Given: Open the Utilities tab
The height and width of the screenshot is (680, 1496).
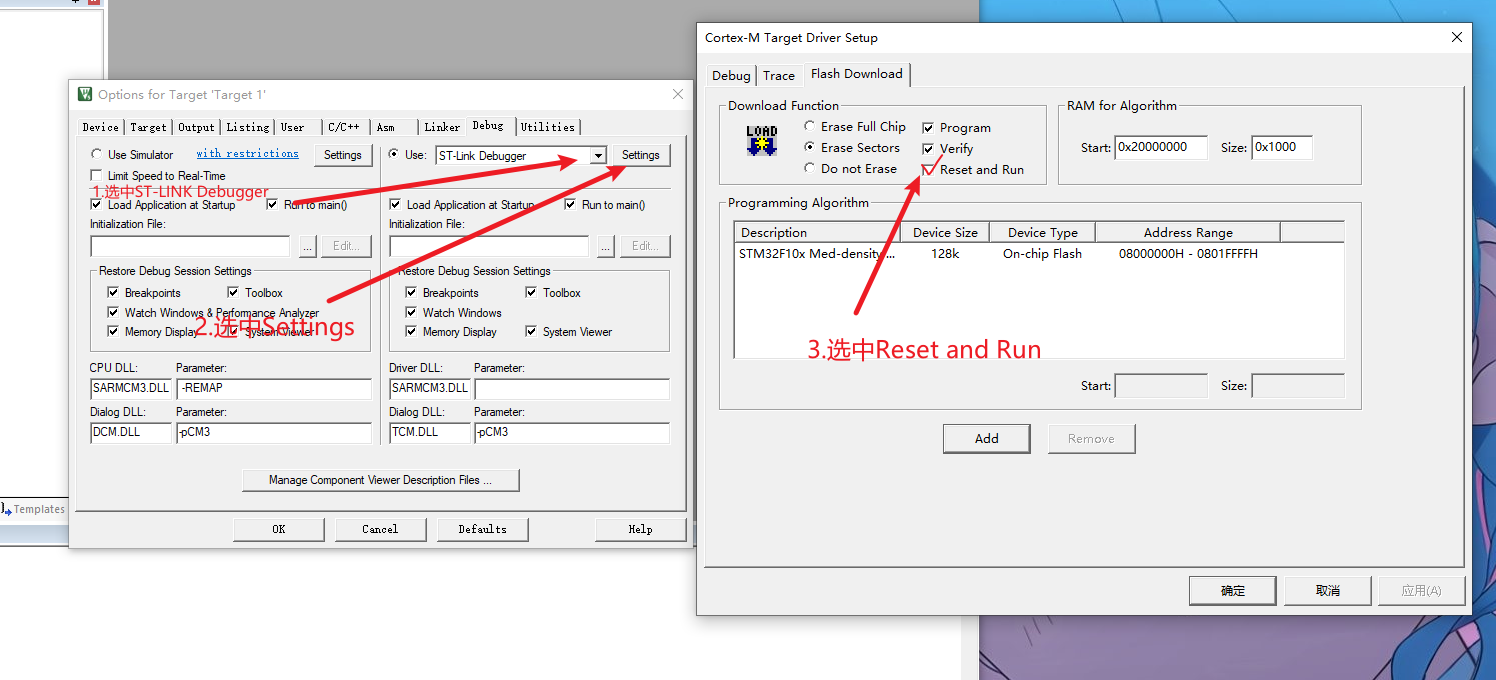Looking at the screenshot, I should click(548, 127).
